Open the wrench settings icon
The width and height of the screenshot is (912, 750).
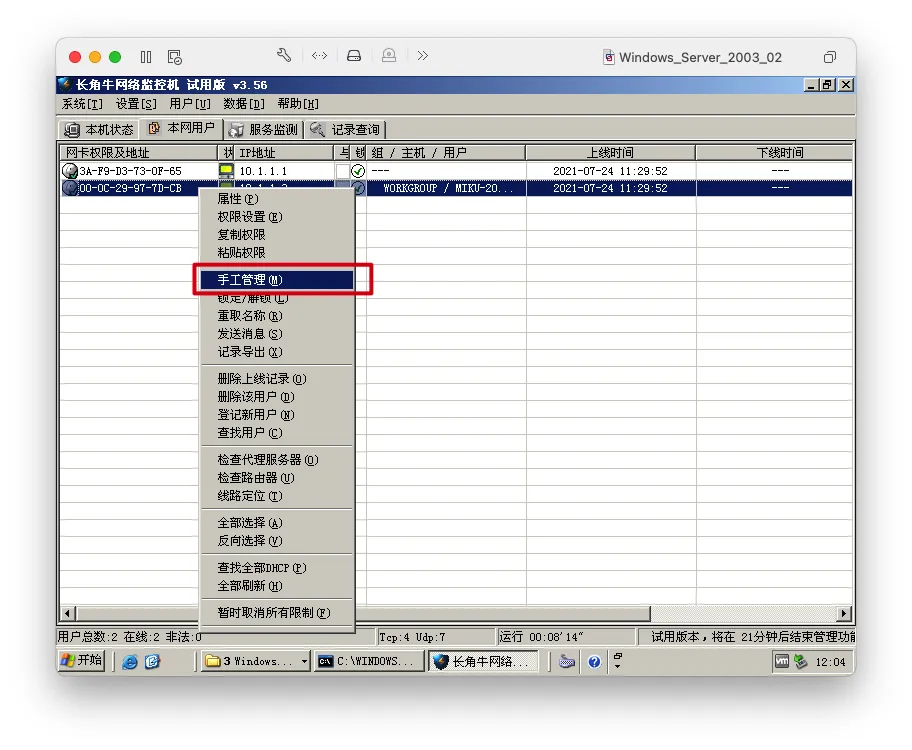(284, 55)
